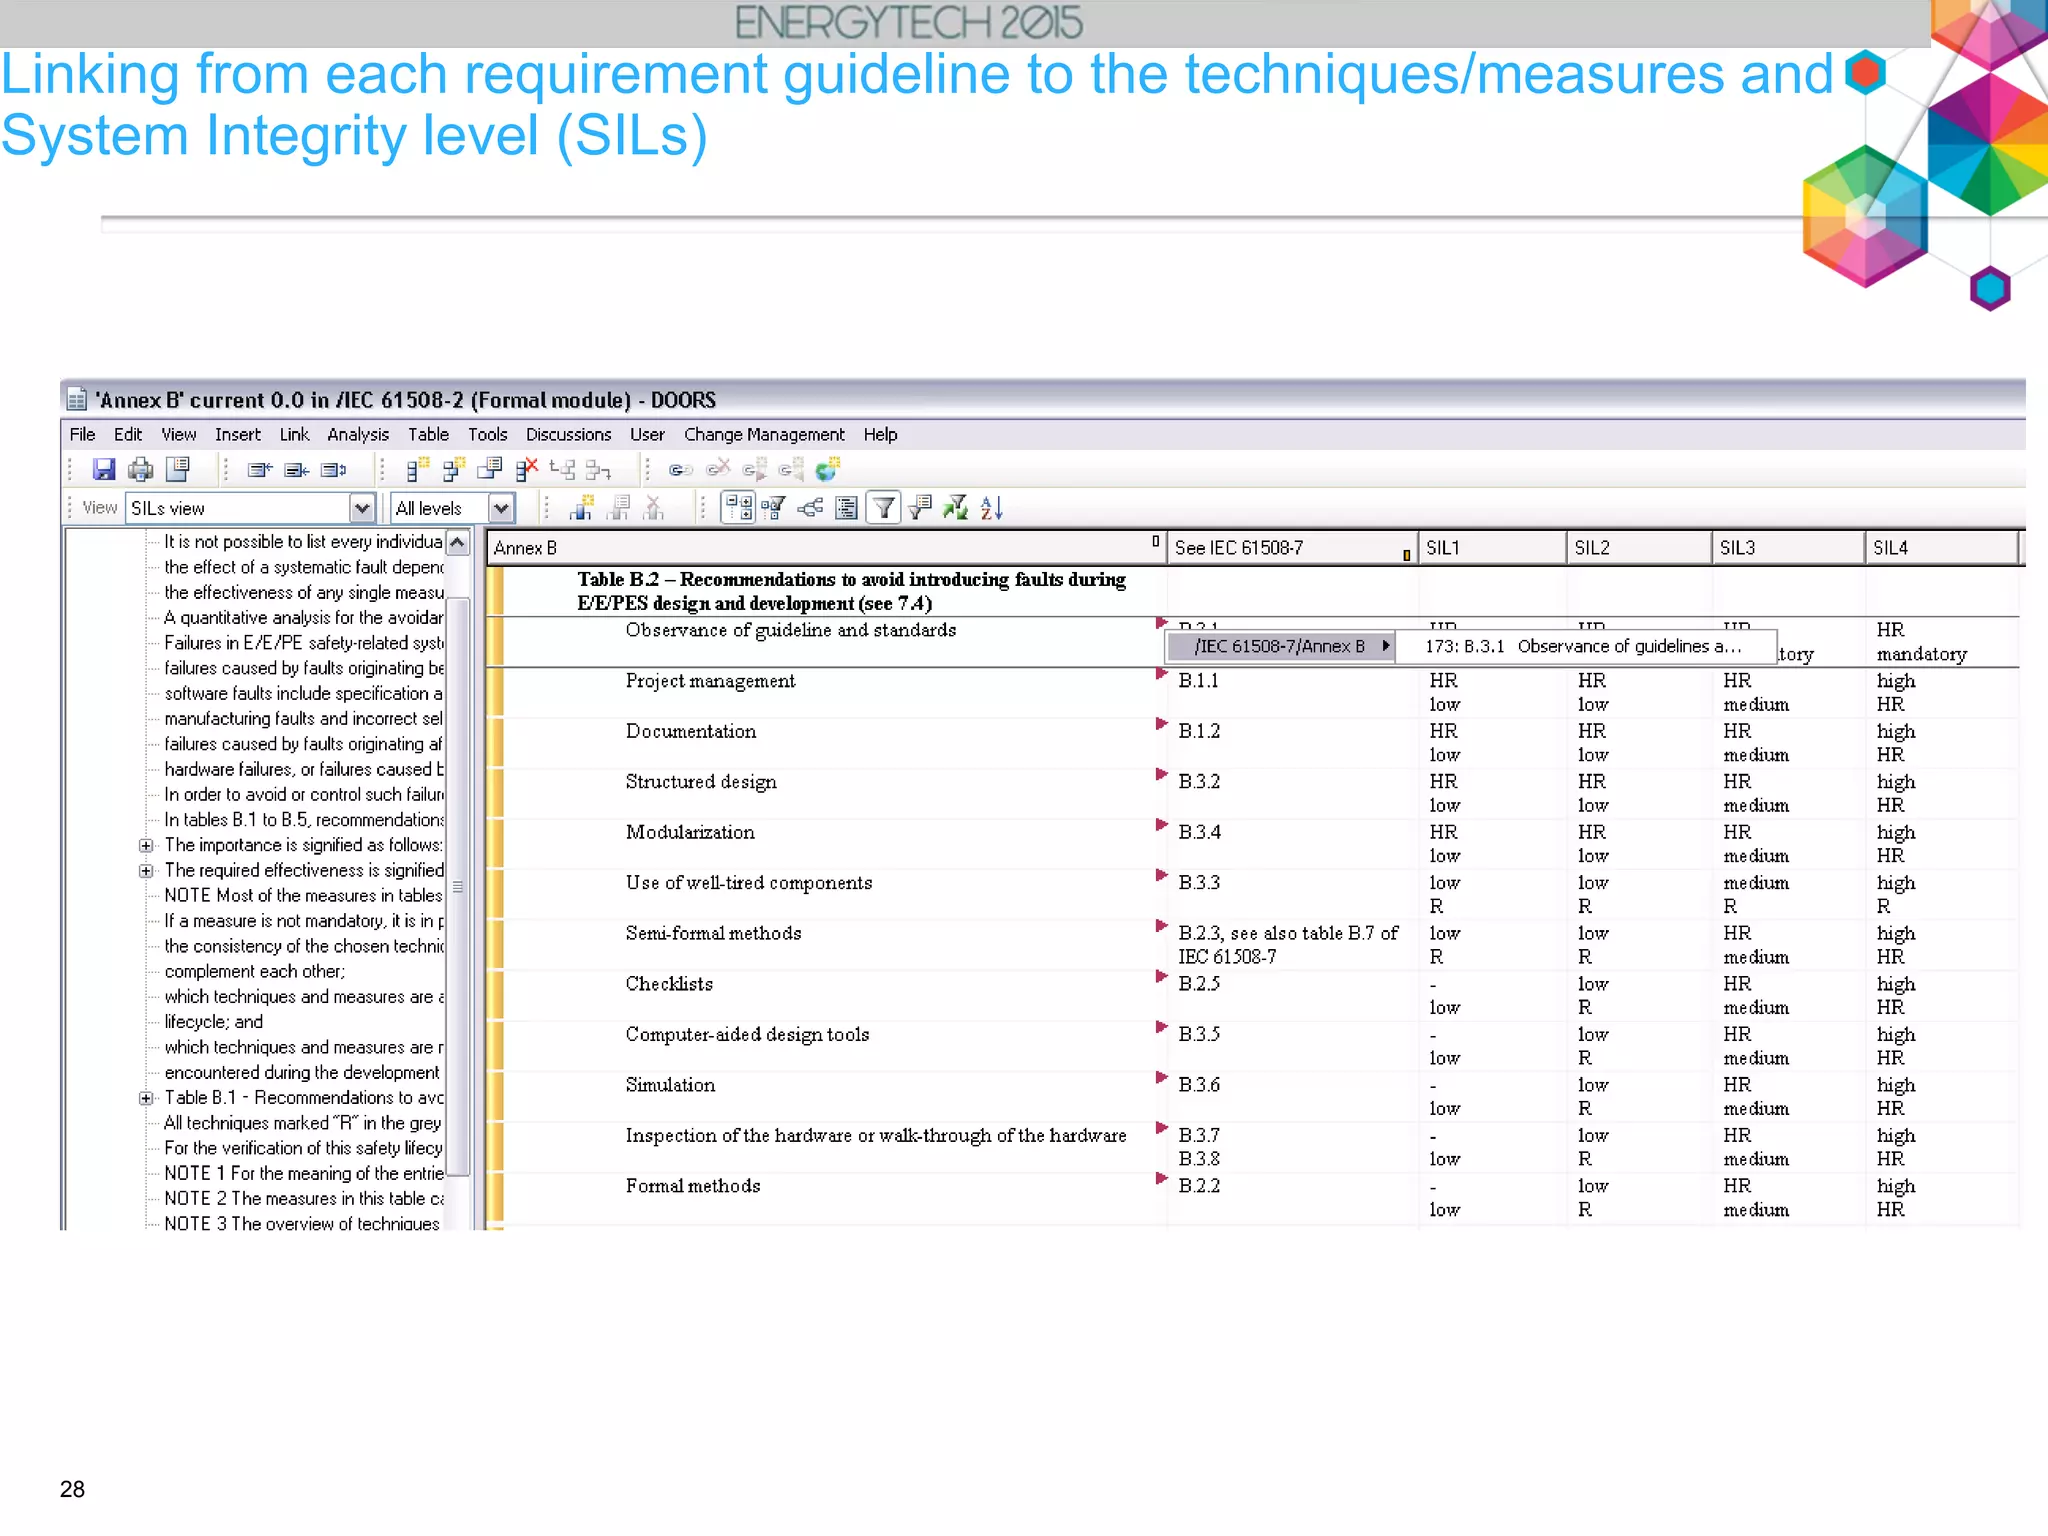Screen dimensions: 2048x1536
Task: Open the Analysis menu
Action: (358, 434)
